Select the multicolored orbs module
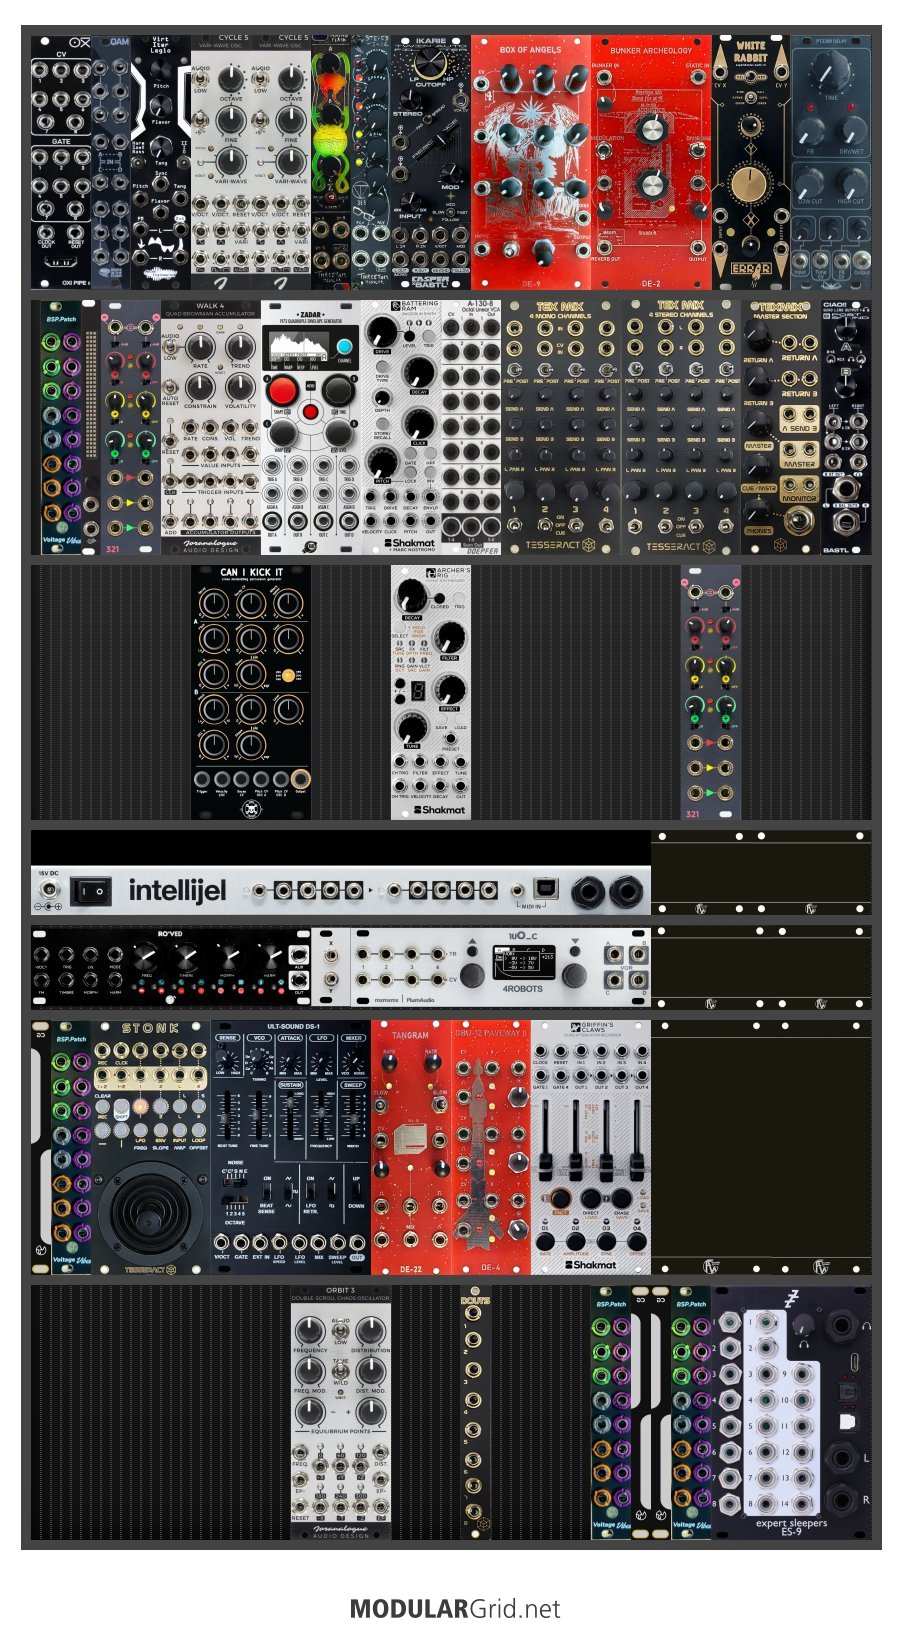The width and height of the screenshot is (912, 1630). 331,163
